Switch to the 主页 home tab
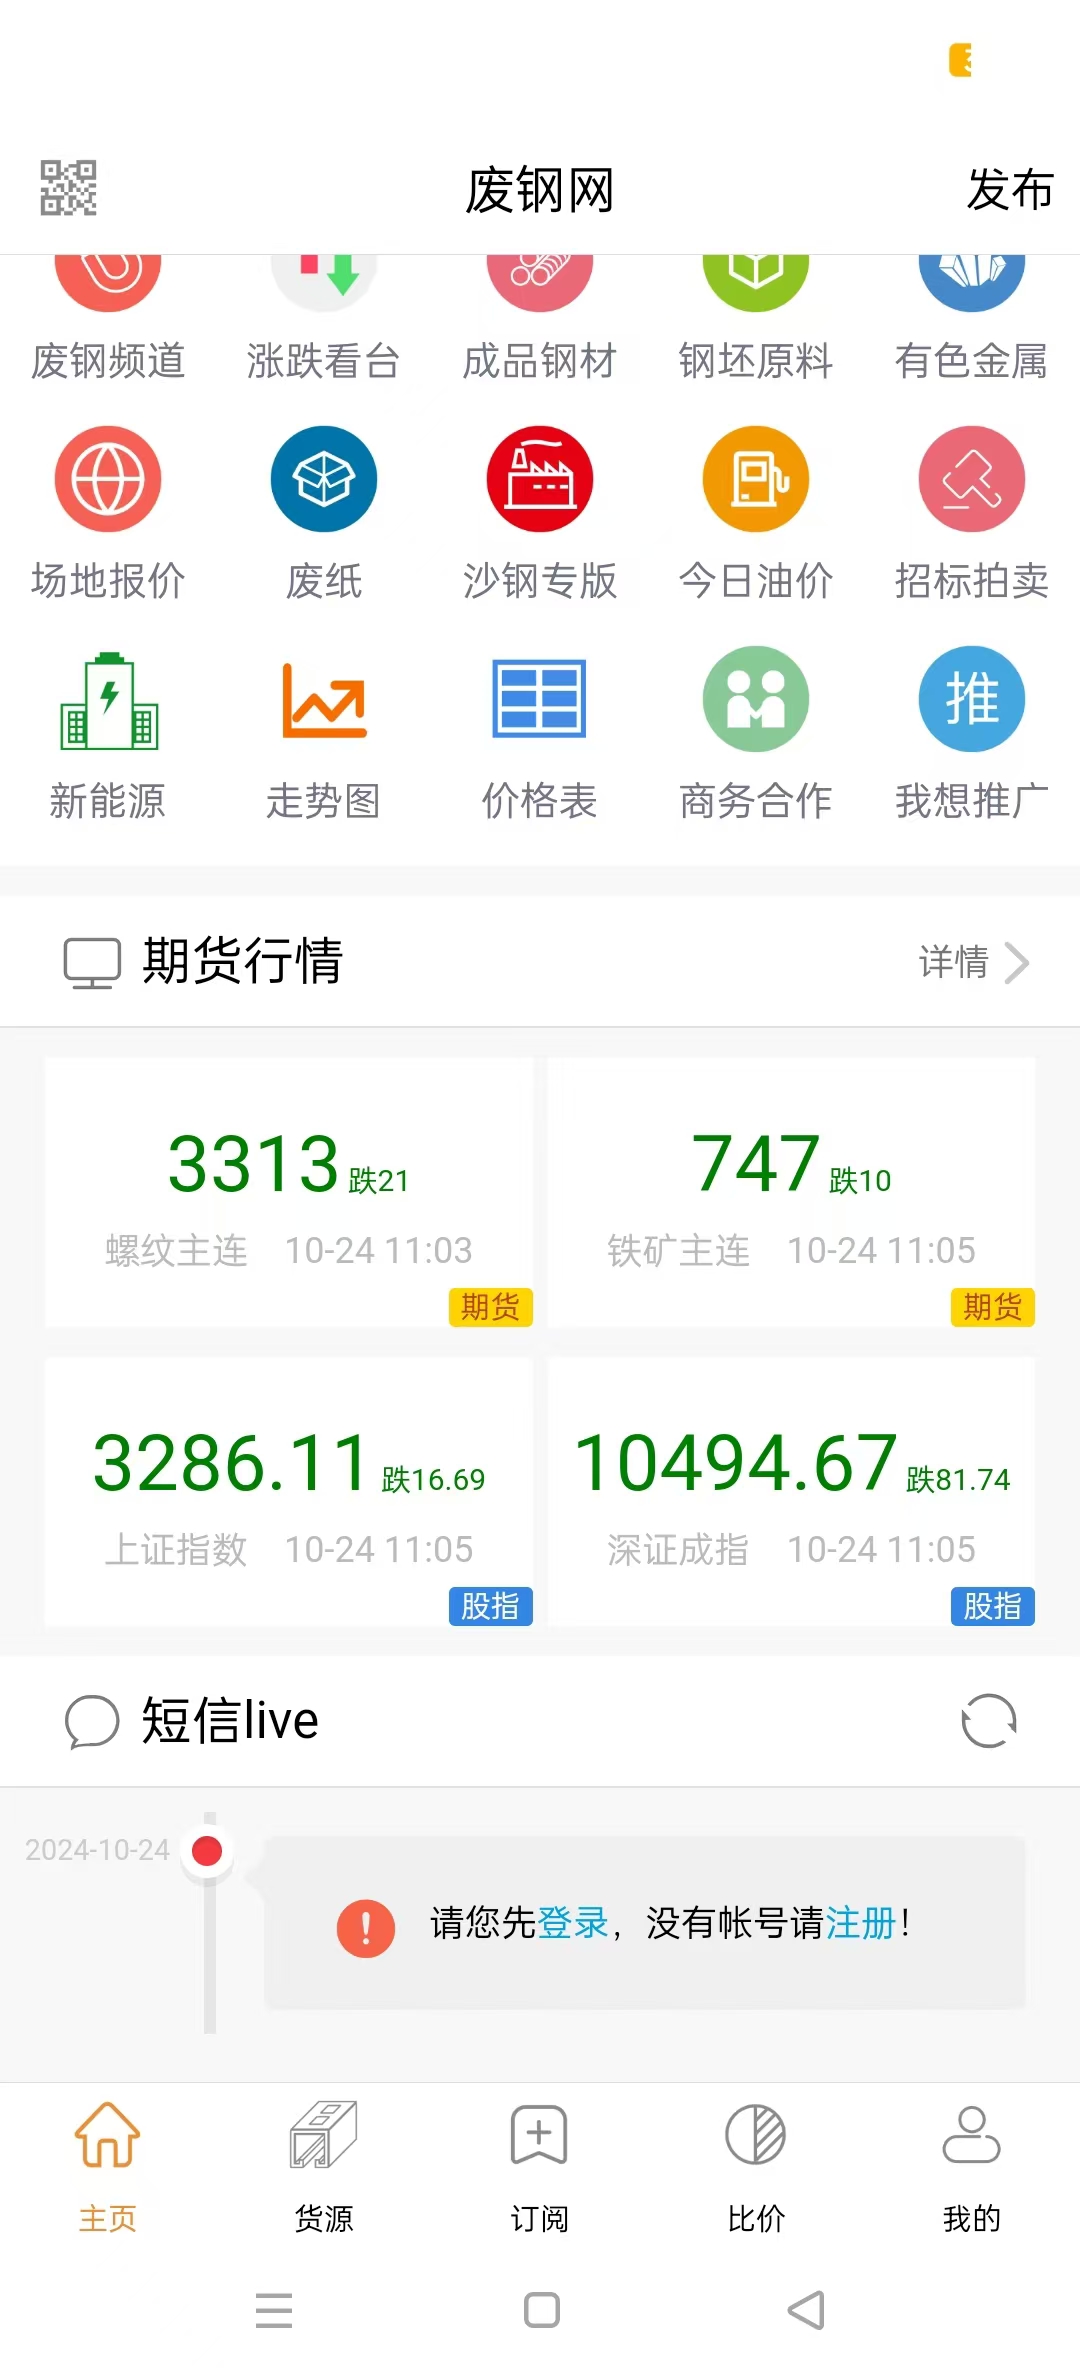Viewport: 1080px width, 2376px height. click(108, 2169)
